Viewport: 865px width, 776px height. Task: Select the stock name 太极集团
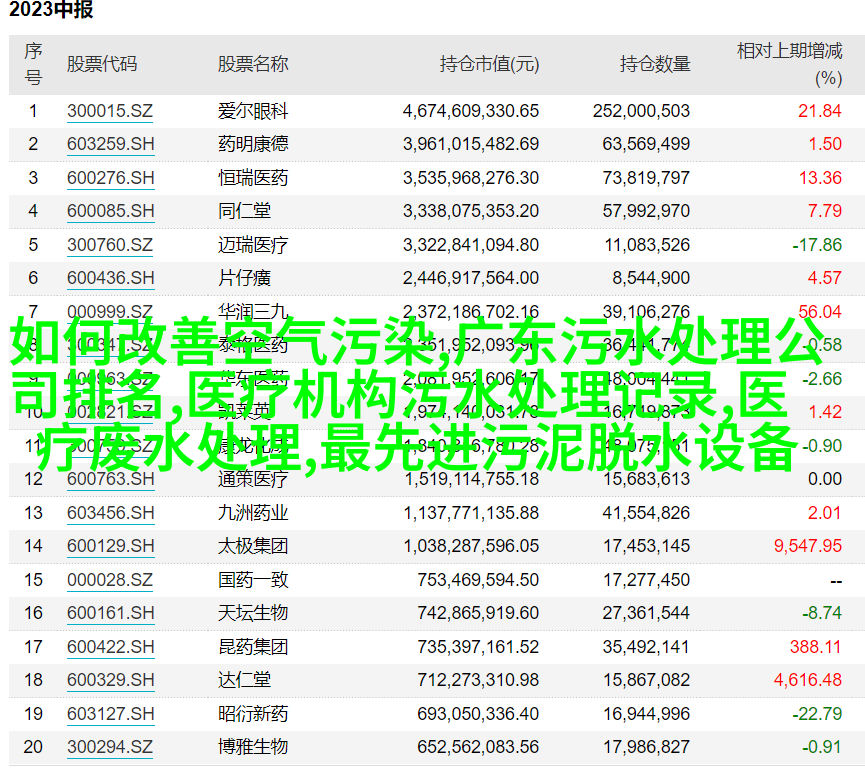(253, 546)
